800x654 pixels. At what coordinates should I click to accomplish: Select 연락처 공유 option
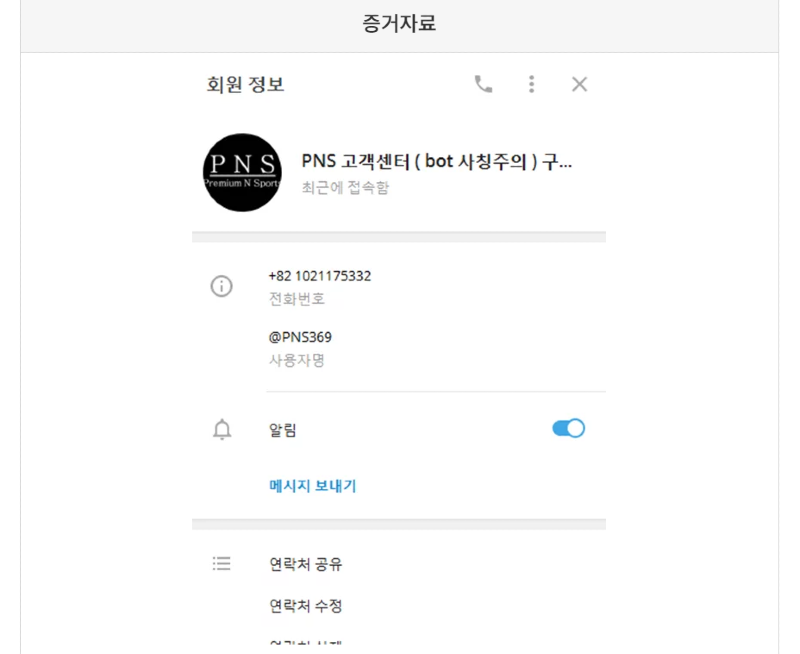tap(306, 564)
